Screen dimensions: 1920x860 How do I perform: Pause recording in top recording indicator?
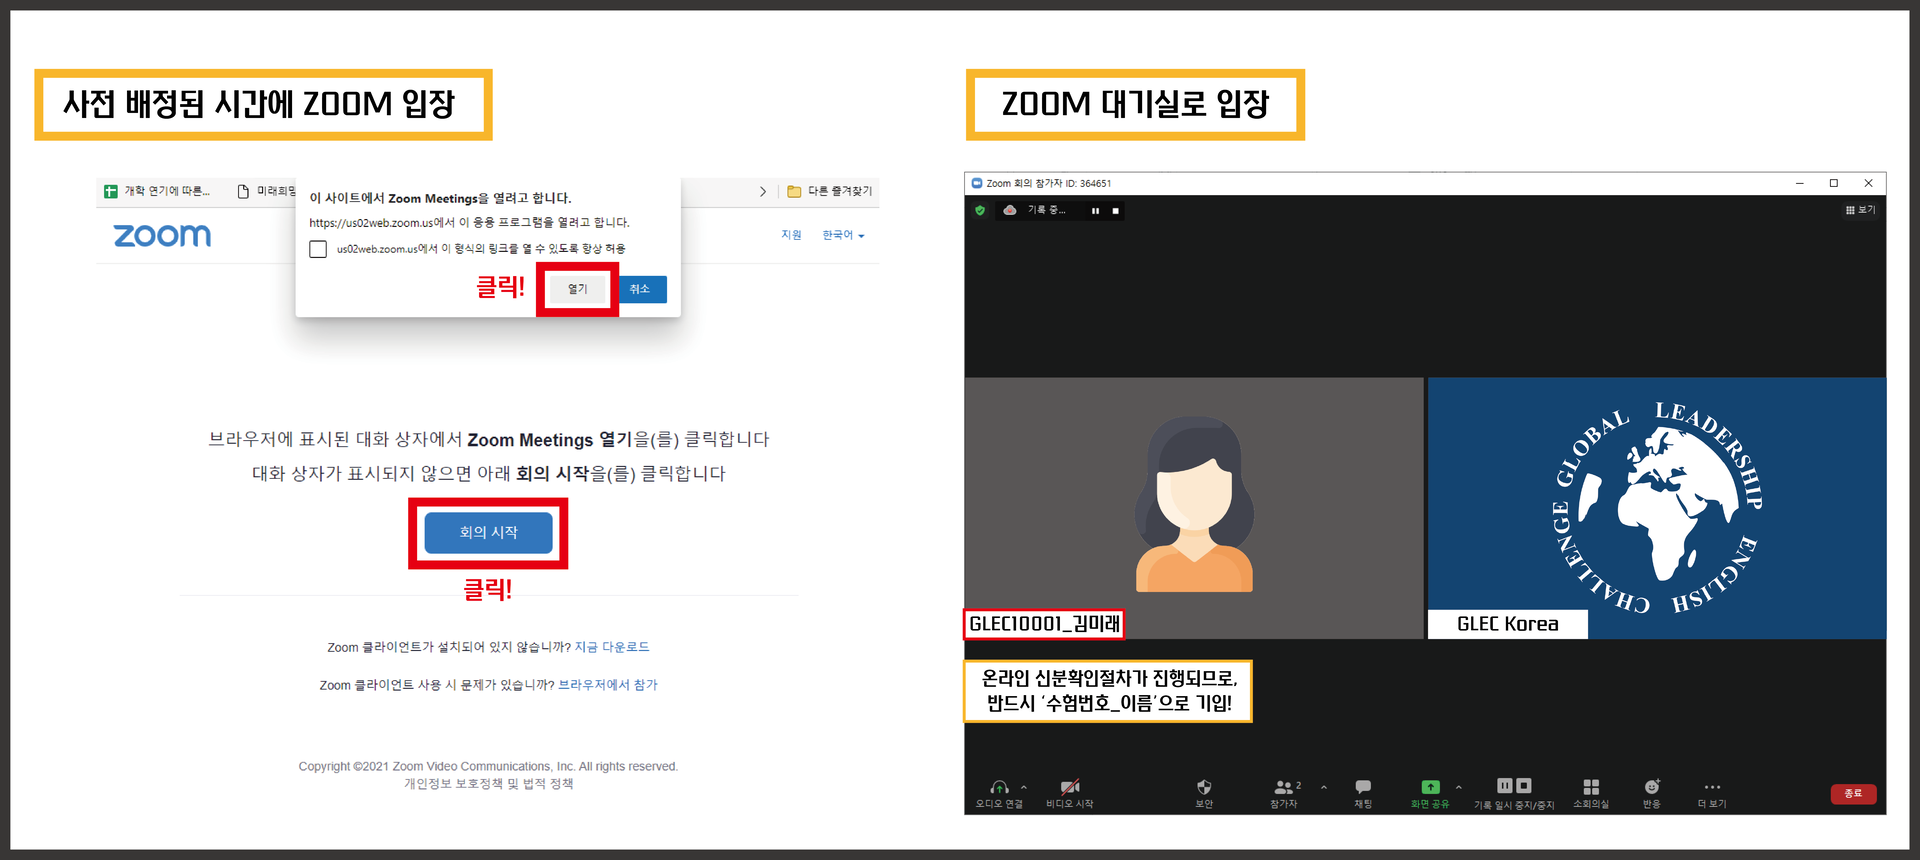[1095, 211]
